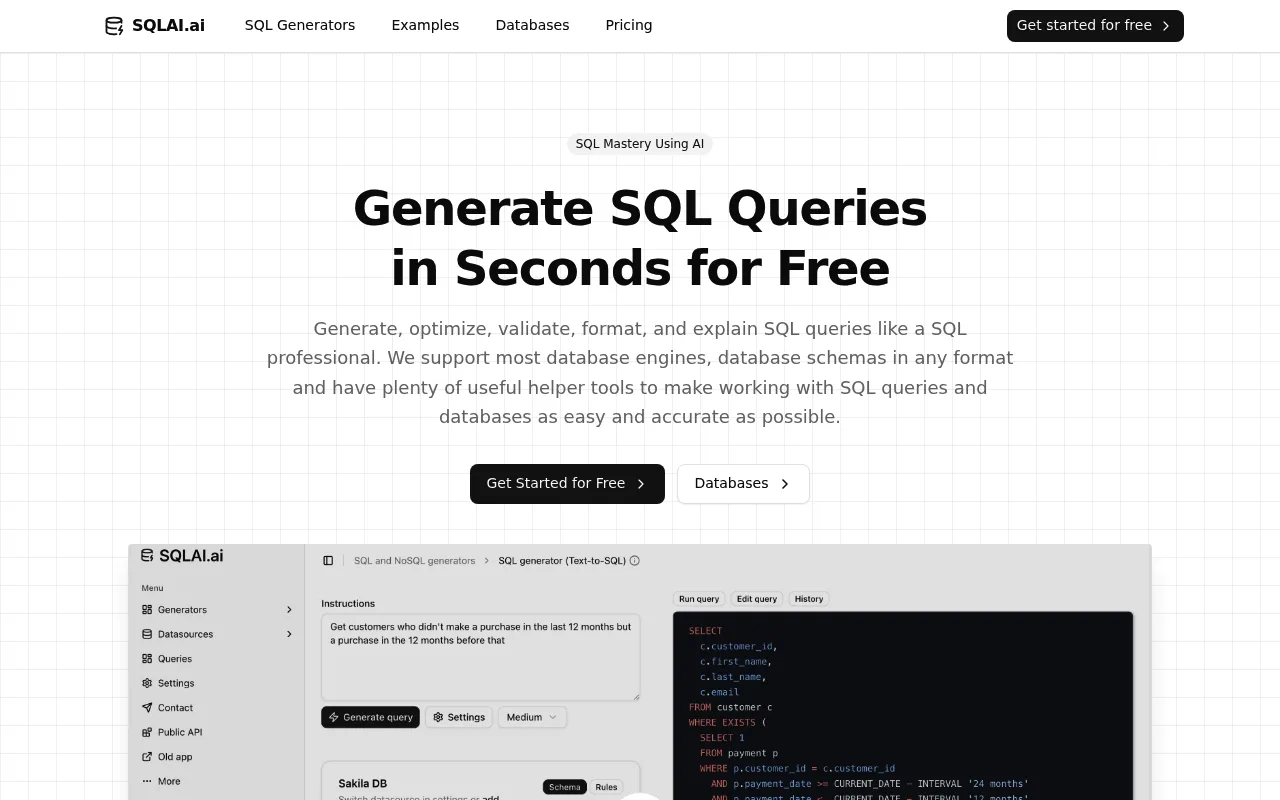Select the Run query tab

(x=699, y=599)
